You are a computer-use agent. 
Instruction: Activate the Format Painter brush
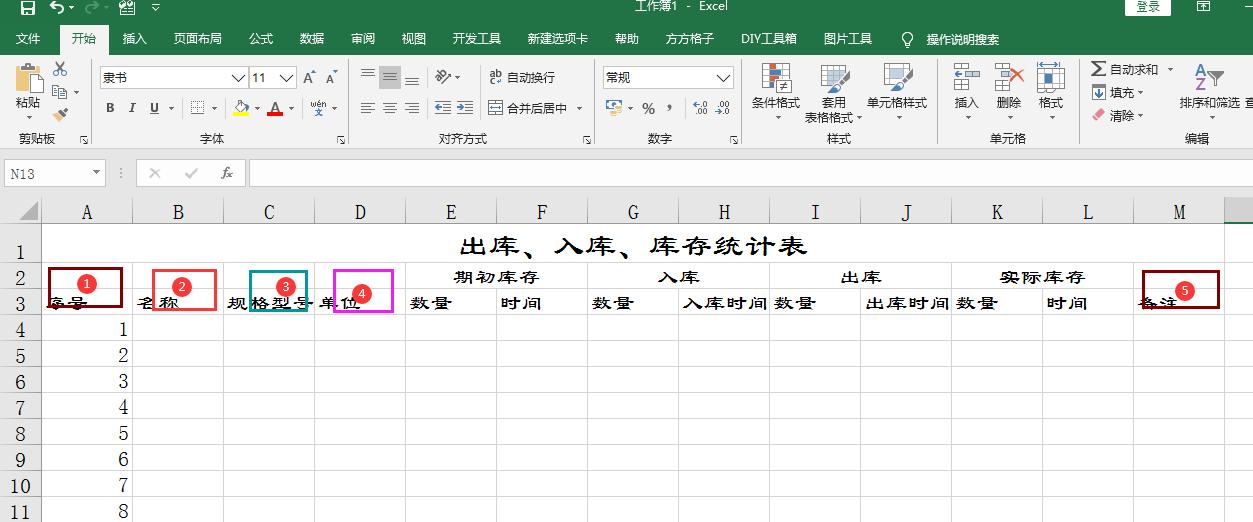click(60, 115)
